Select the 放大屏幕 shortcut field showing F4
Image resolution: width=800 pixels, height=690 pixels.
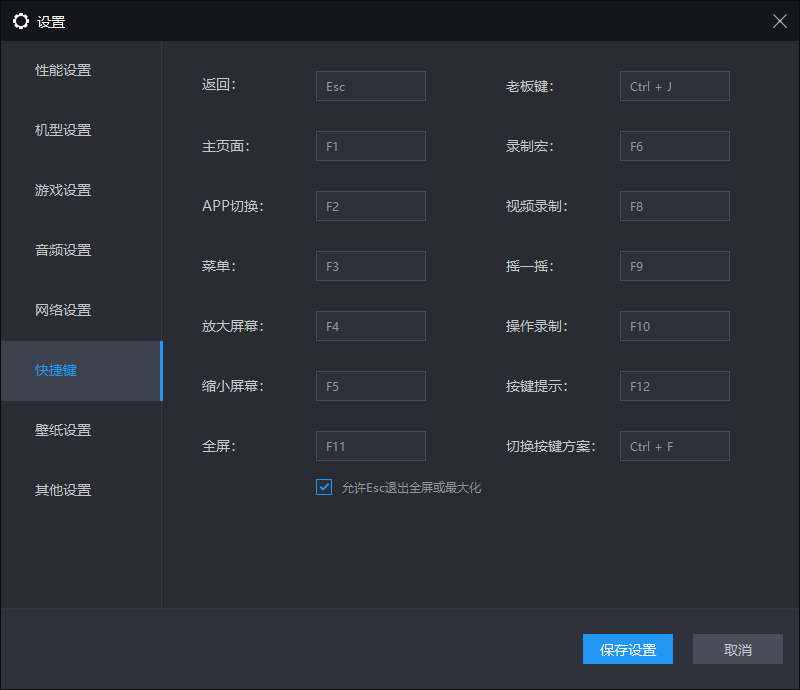click(370, 326)
